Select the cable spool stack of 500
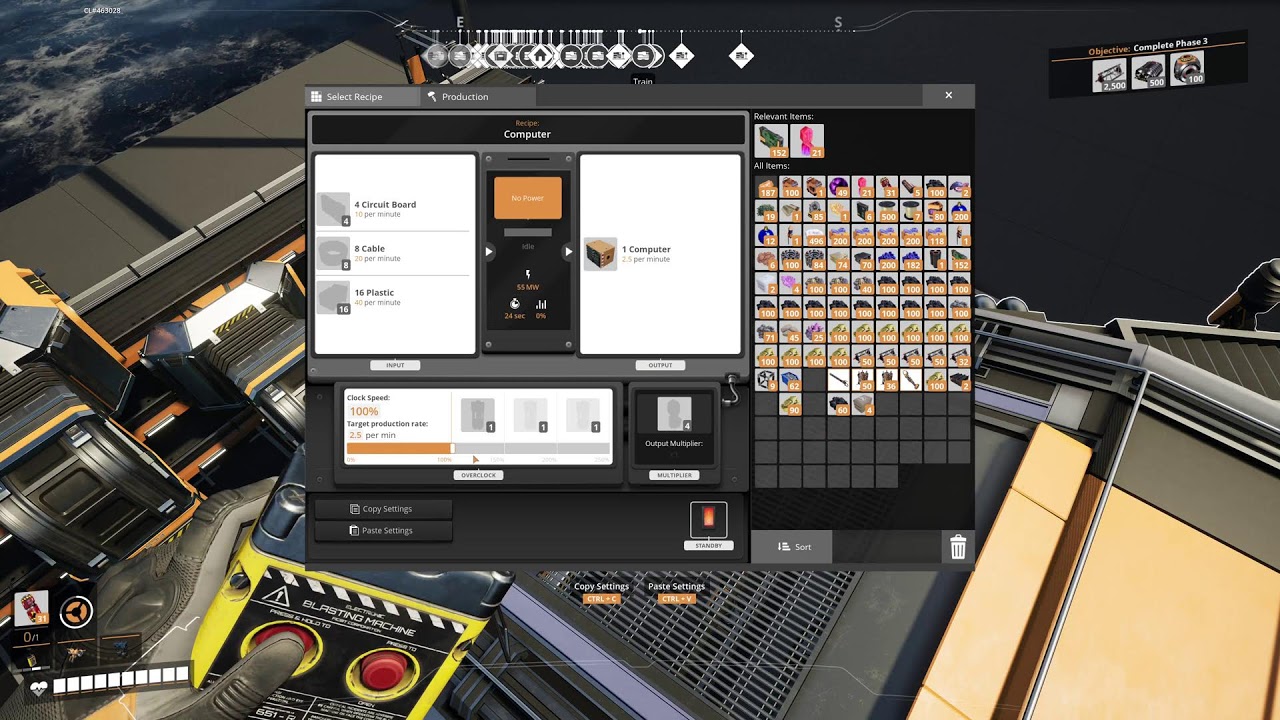The height and width of the screenshot is (720, 1280). pos(888,212)
